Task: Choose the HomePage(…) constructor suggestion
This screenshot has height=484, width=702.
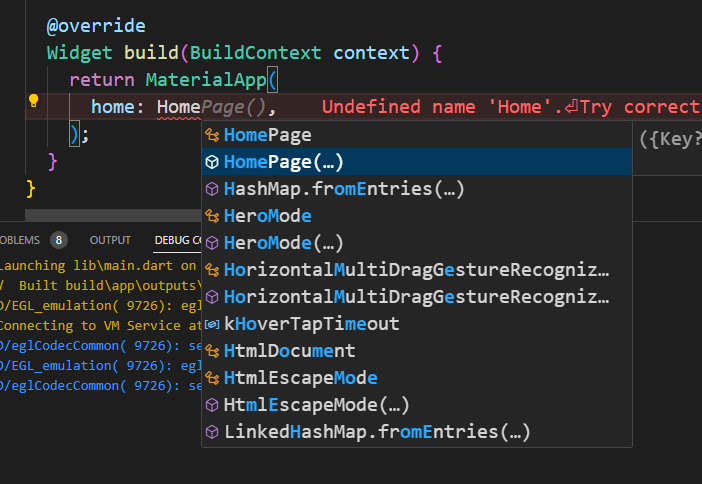Action: (x=417, y=162)
